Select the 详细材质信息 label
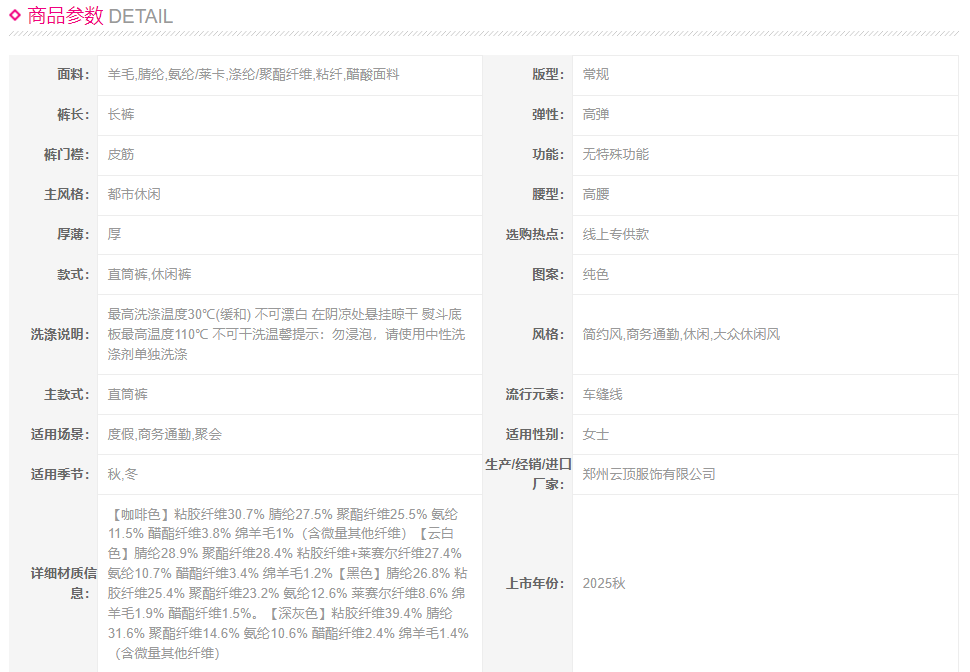 click(x=64, y=584)
